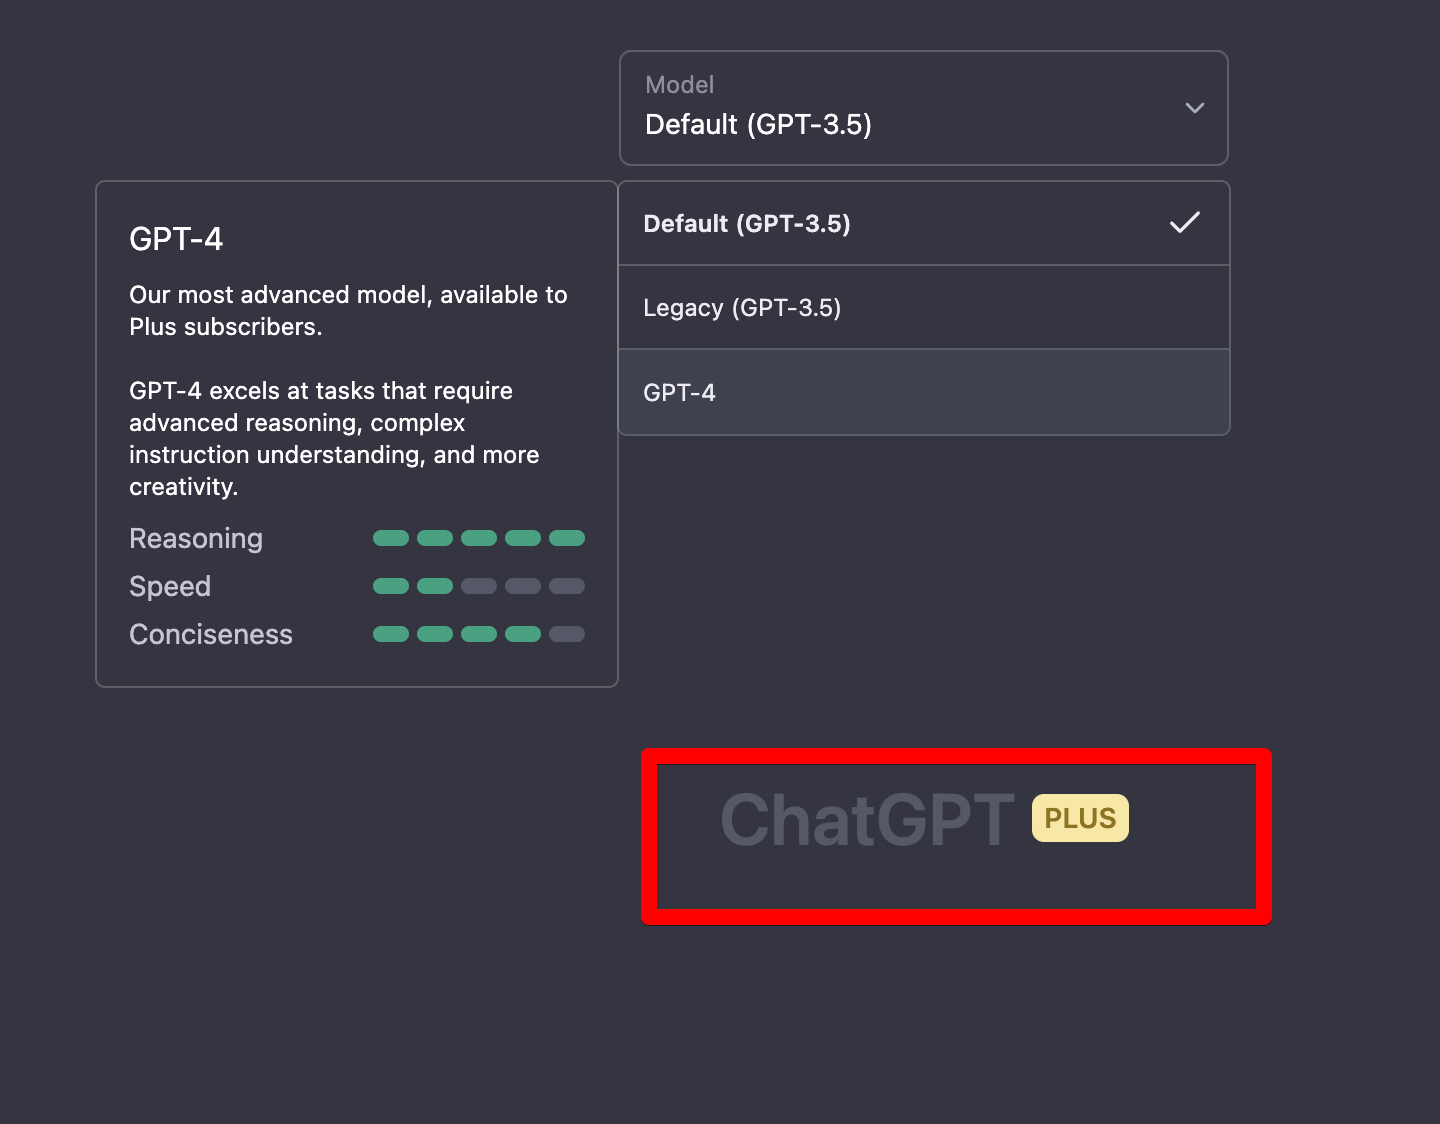The width and height of the screenshot is (1440, 1124).
Task: Click the last green Reasoning rating pill
Action: (567, 538)
